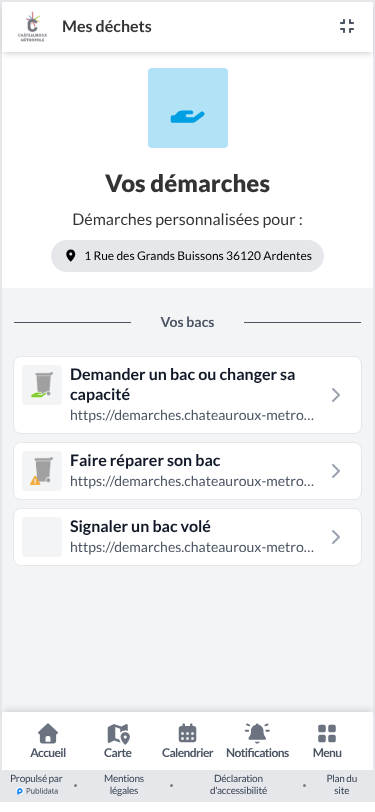This screenshot has width=375, height=812.
Task: Open the Notifications bell tab
Action: (257, 741)
